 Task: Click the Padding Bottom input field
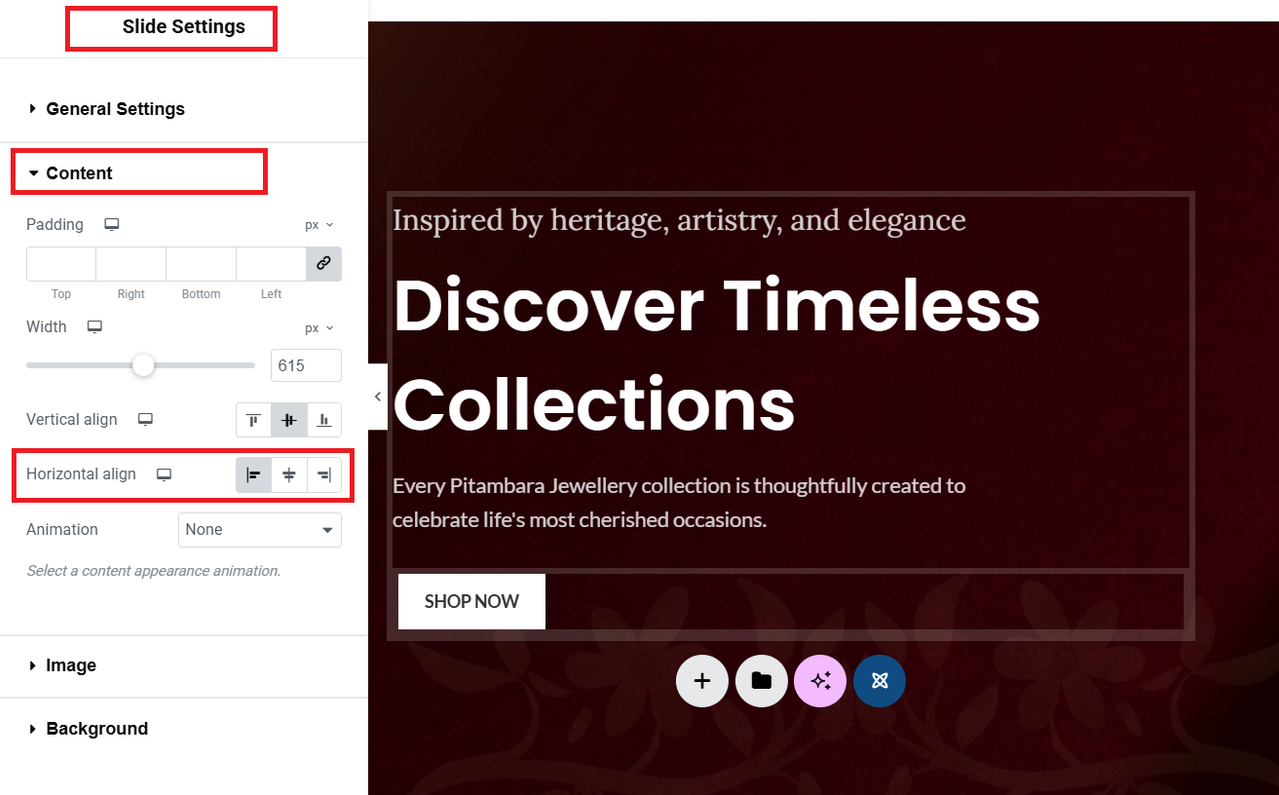pyautogui.click(x=201, y=264)
